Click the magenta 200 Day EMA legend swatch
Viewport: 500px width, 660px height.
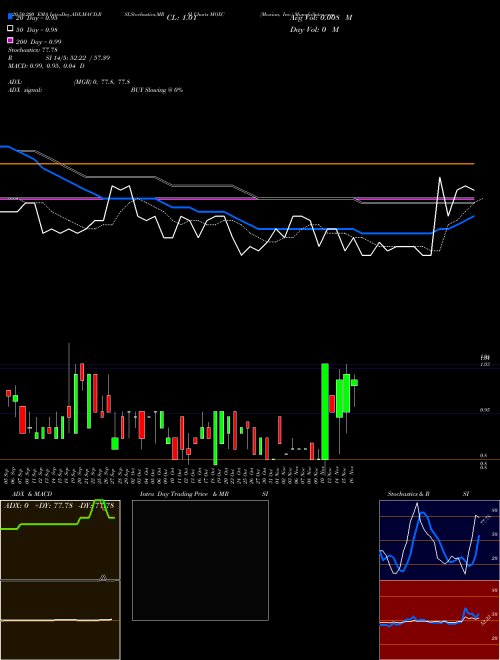click(10, 40)
